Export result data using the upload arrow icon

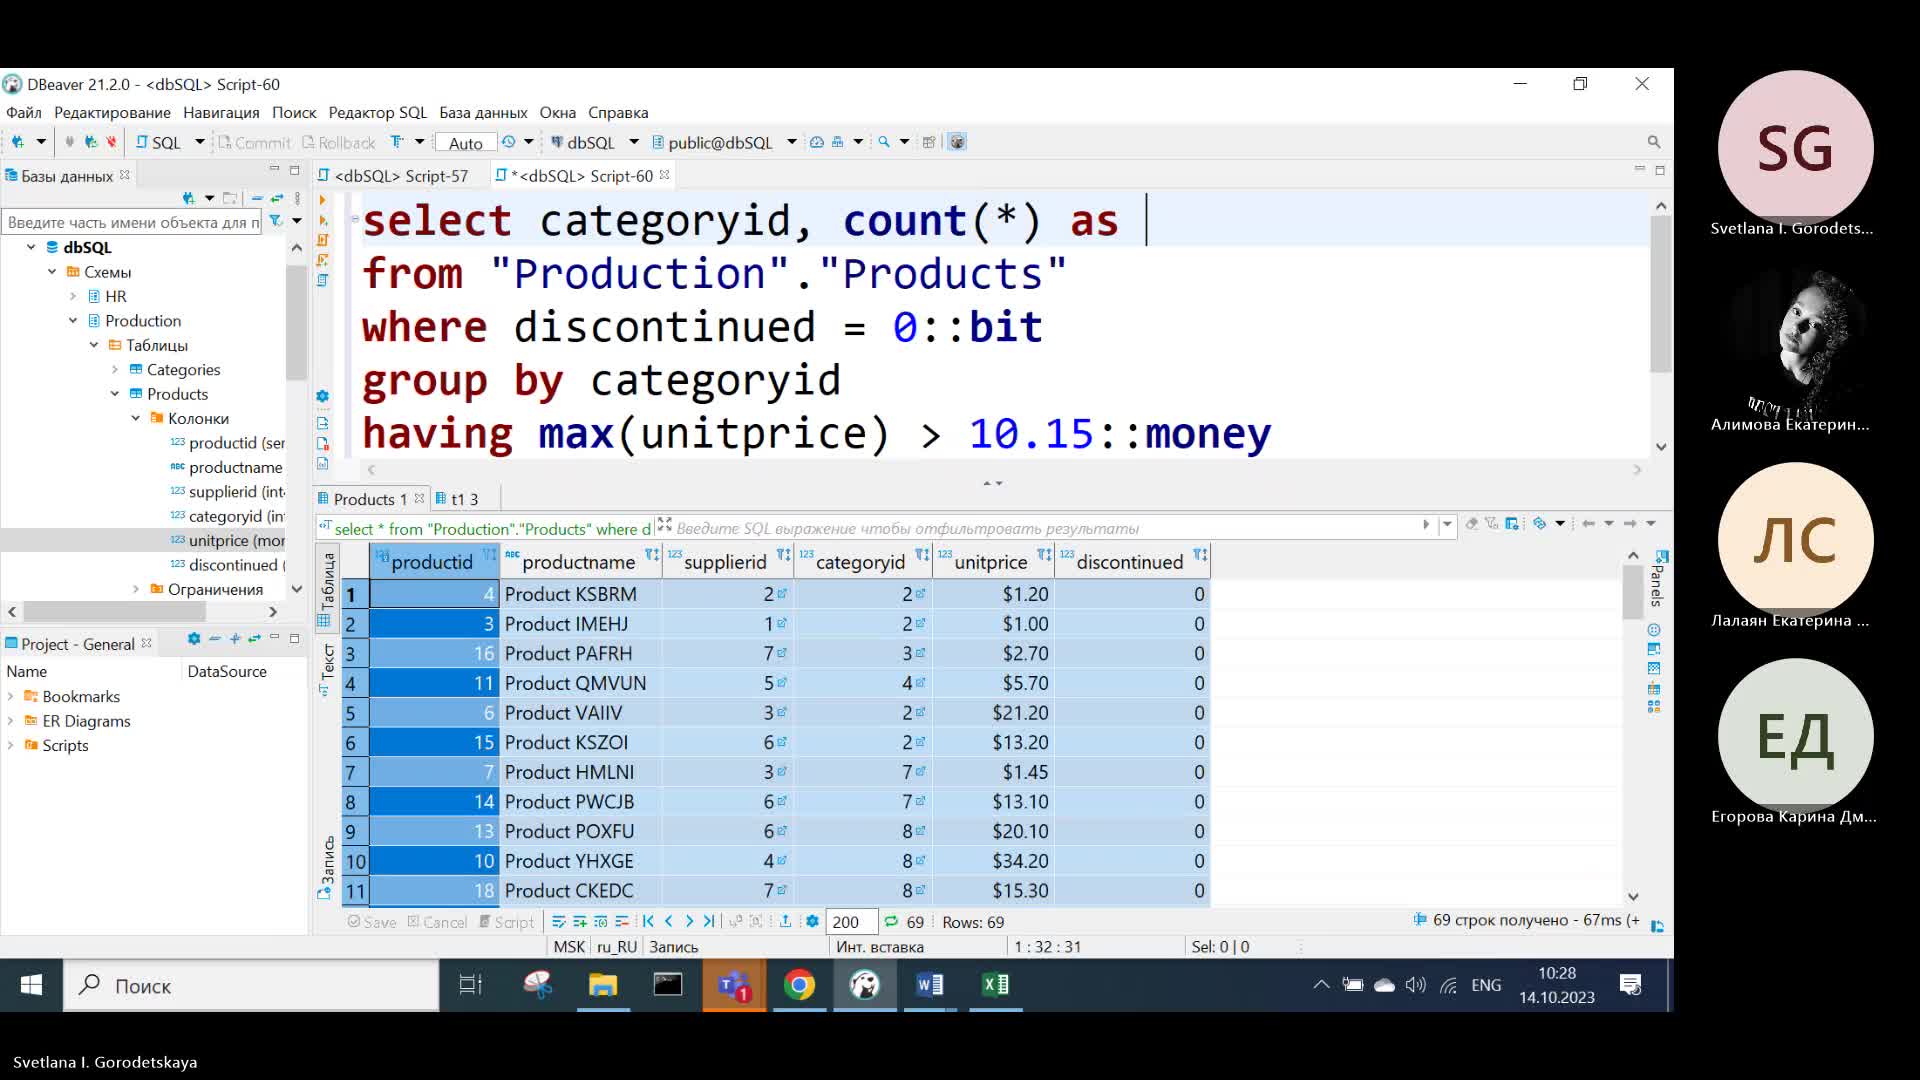pos(786,921)
